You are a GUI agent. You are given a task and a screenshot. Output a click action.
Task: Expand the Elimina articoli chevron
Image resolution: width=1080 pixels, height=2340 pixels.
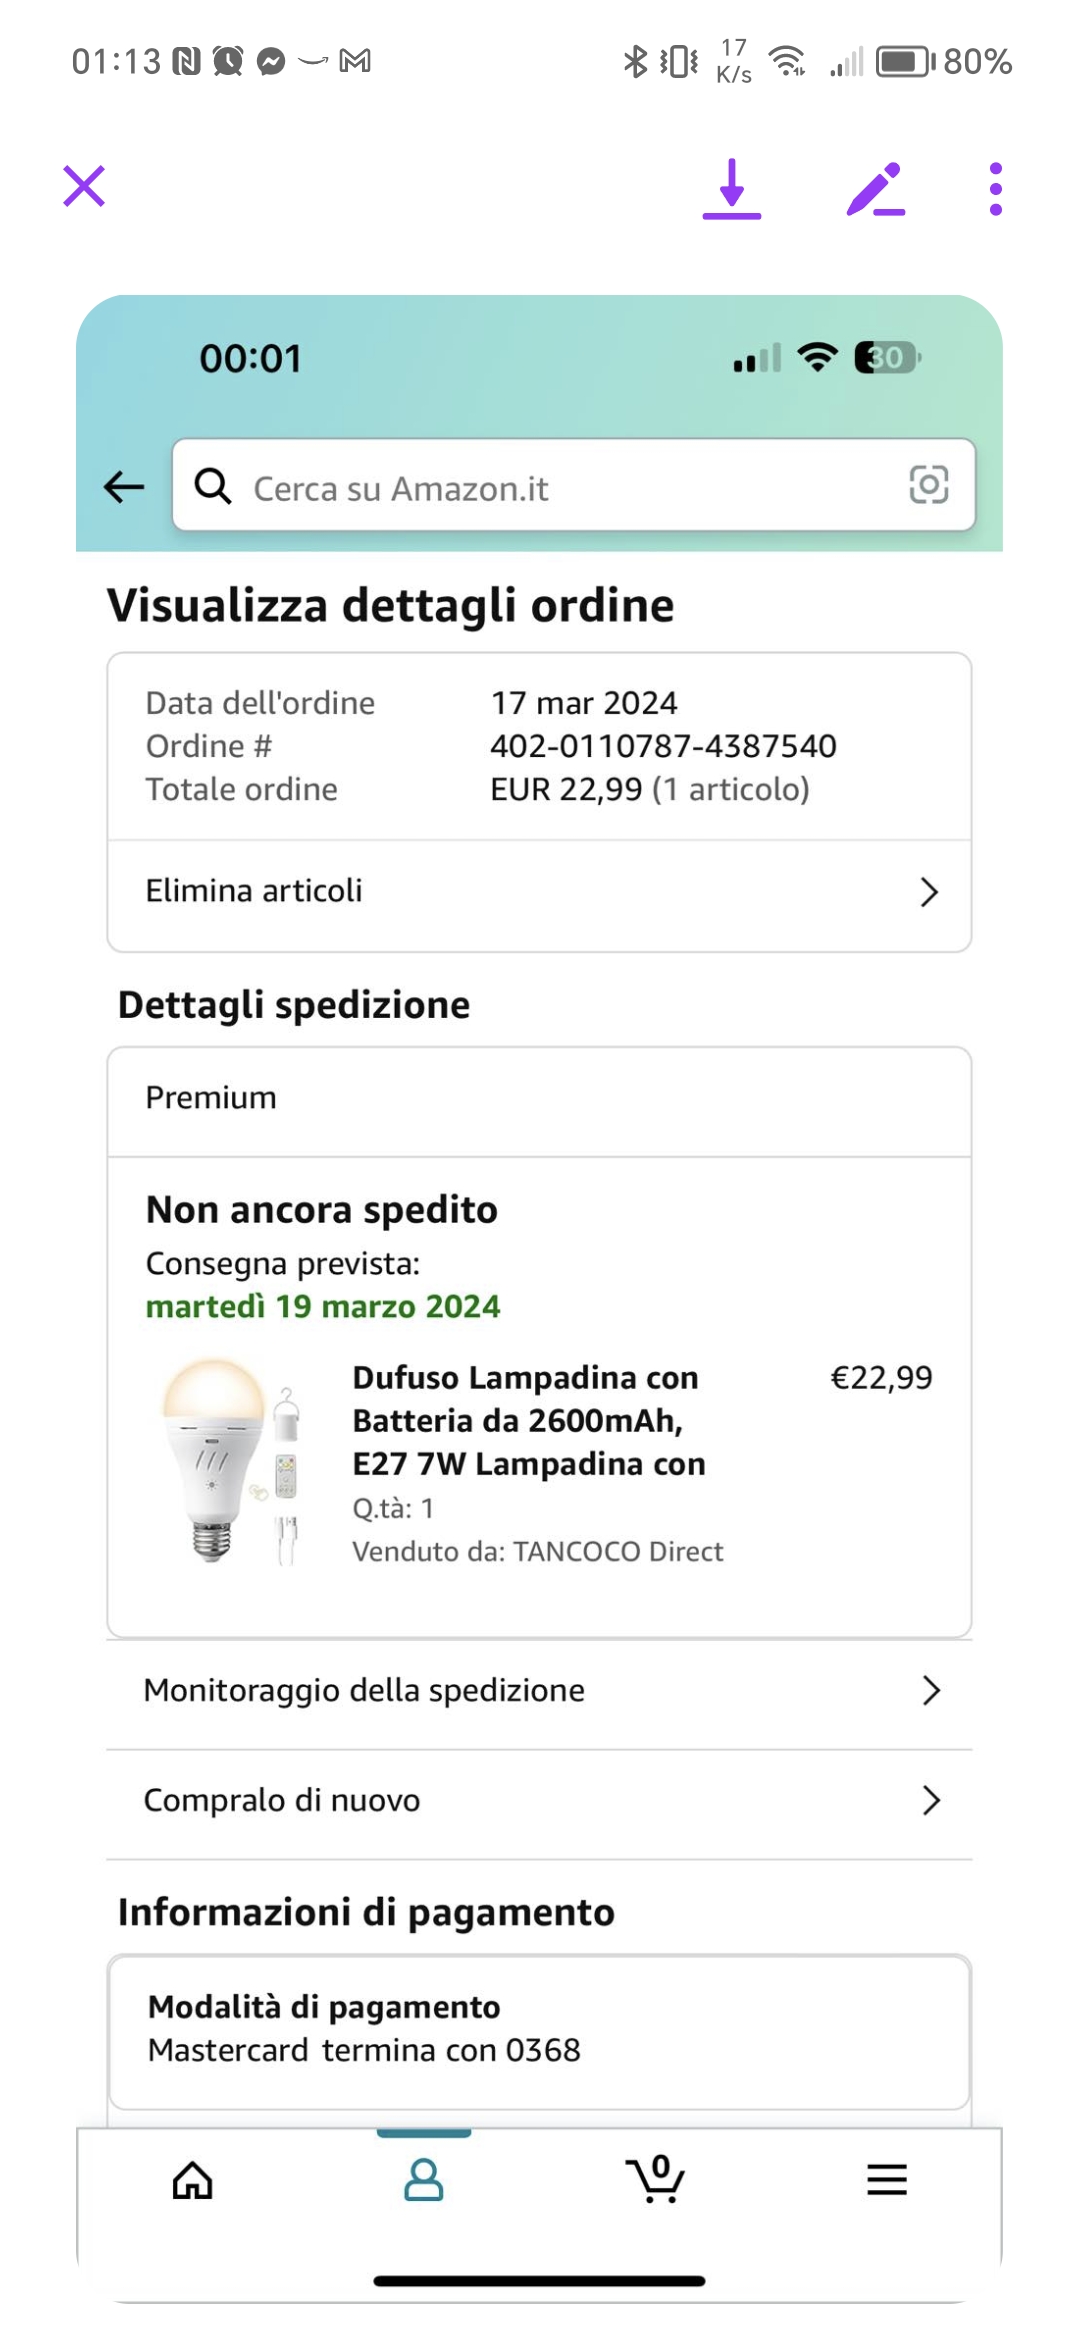tap(929, 892)
